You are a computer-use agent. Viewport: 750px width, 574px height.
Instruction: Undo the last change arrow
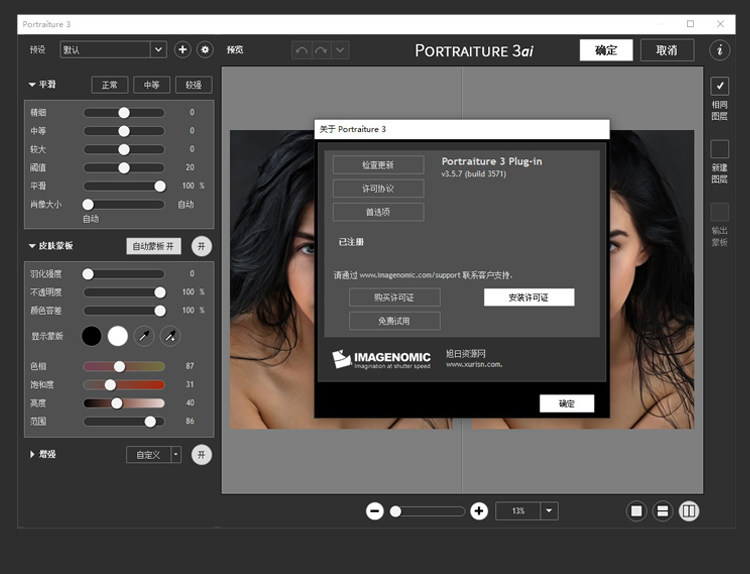pos(302,50)
